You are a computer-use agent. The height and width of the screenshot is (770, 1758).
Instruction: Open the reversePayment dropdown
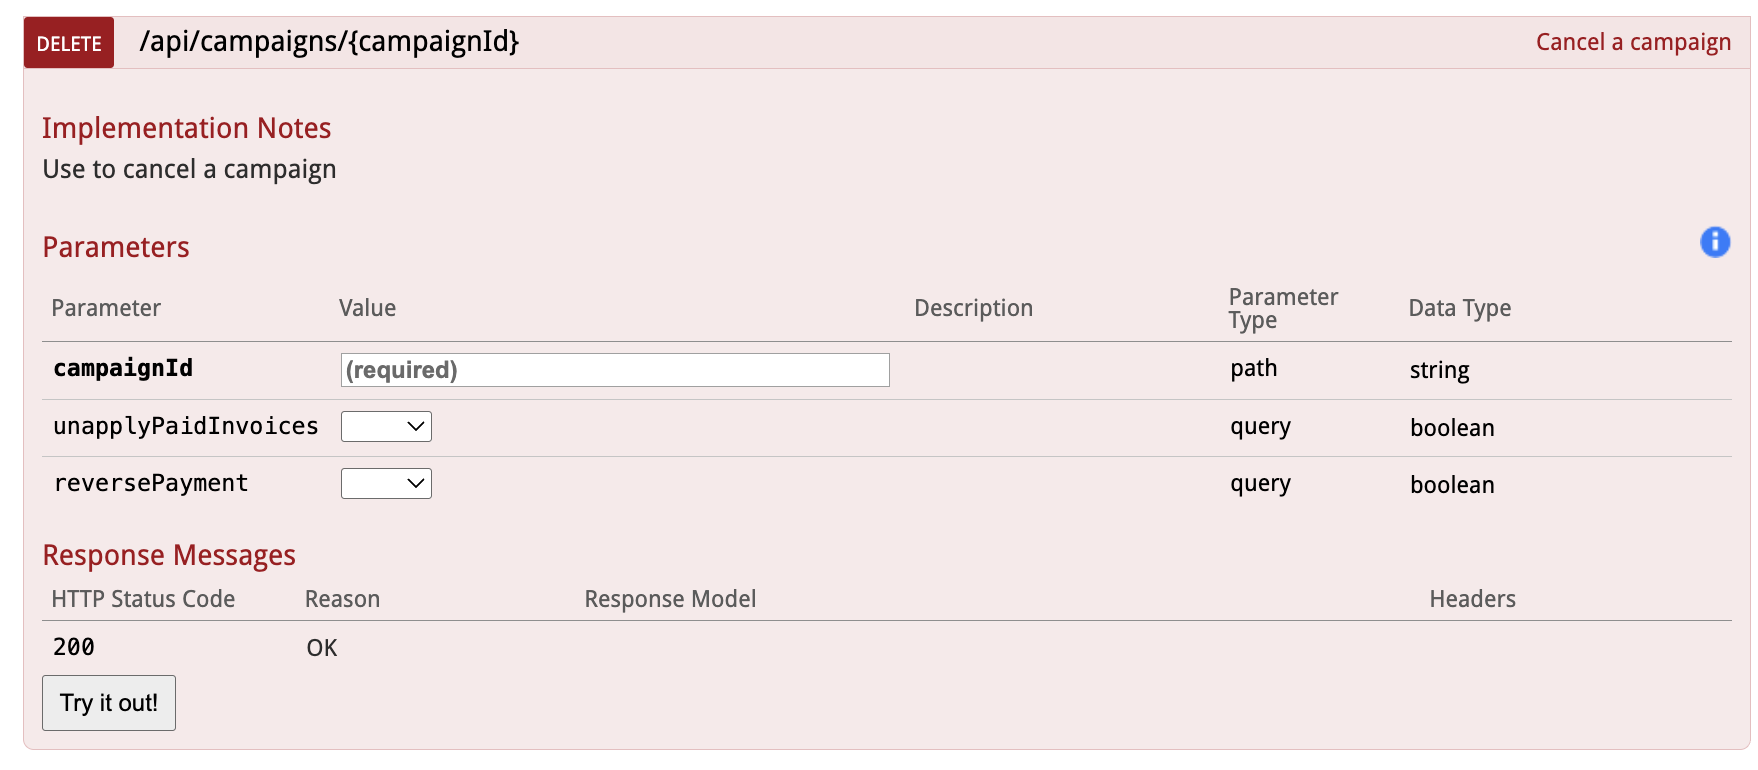point(386,484)
